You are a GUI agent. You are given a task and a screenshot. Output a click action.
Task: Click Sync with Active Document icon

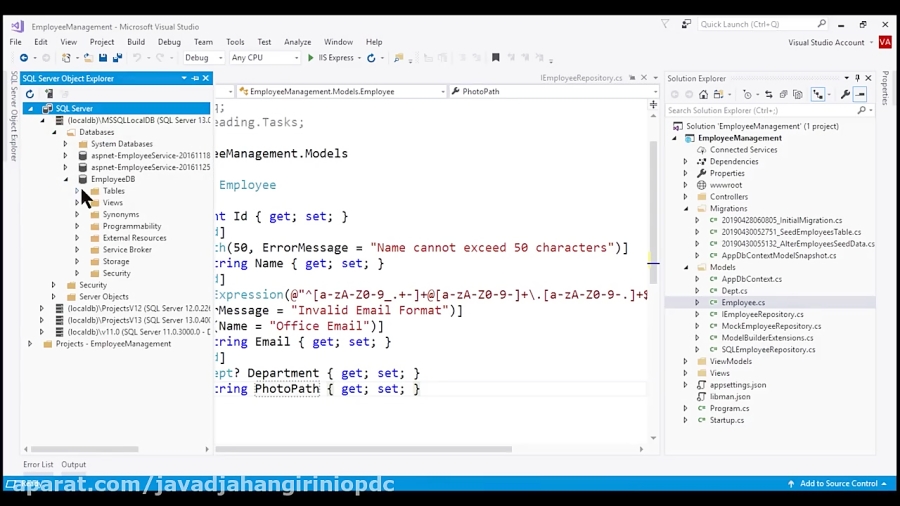(769, 94)
